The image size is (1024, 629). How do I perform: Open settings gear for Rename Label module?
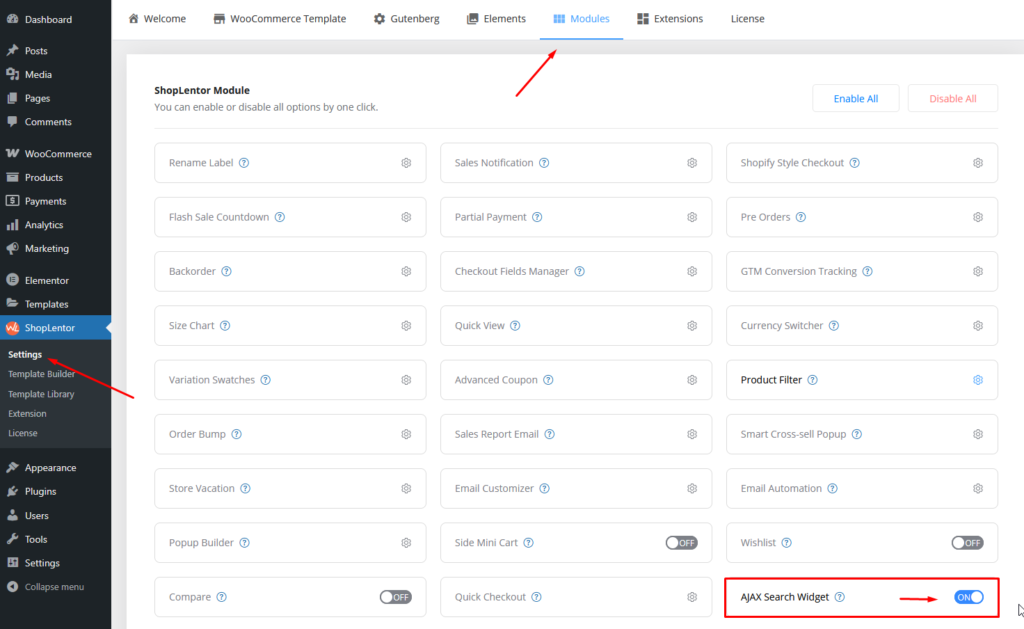[406, 163]
